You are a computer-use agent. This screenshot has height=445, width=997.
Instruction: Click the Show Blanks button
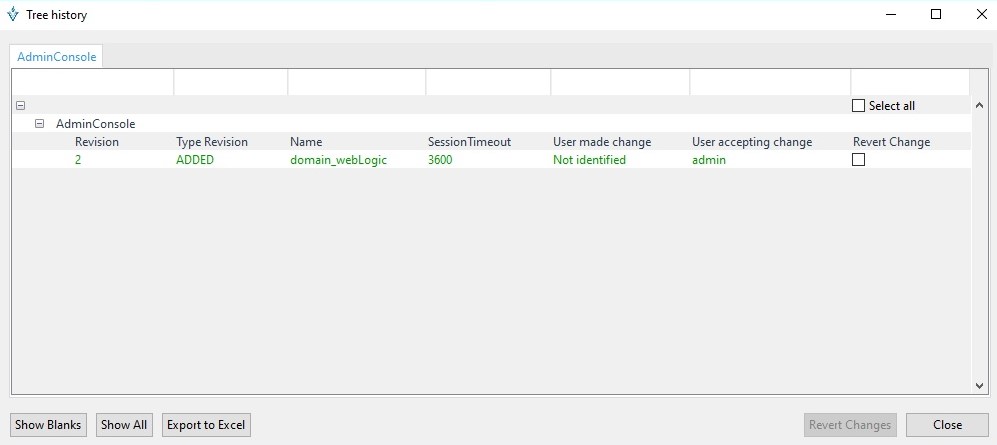(x=48, y=425)
